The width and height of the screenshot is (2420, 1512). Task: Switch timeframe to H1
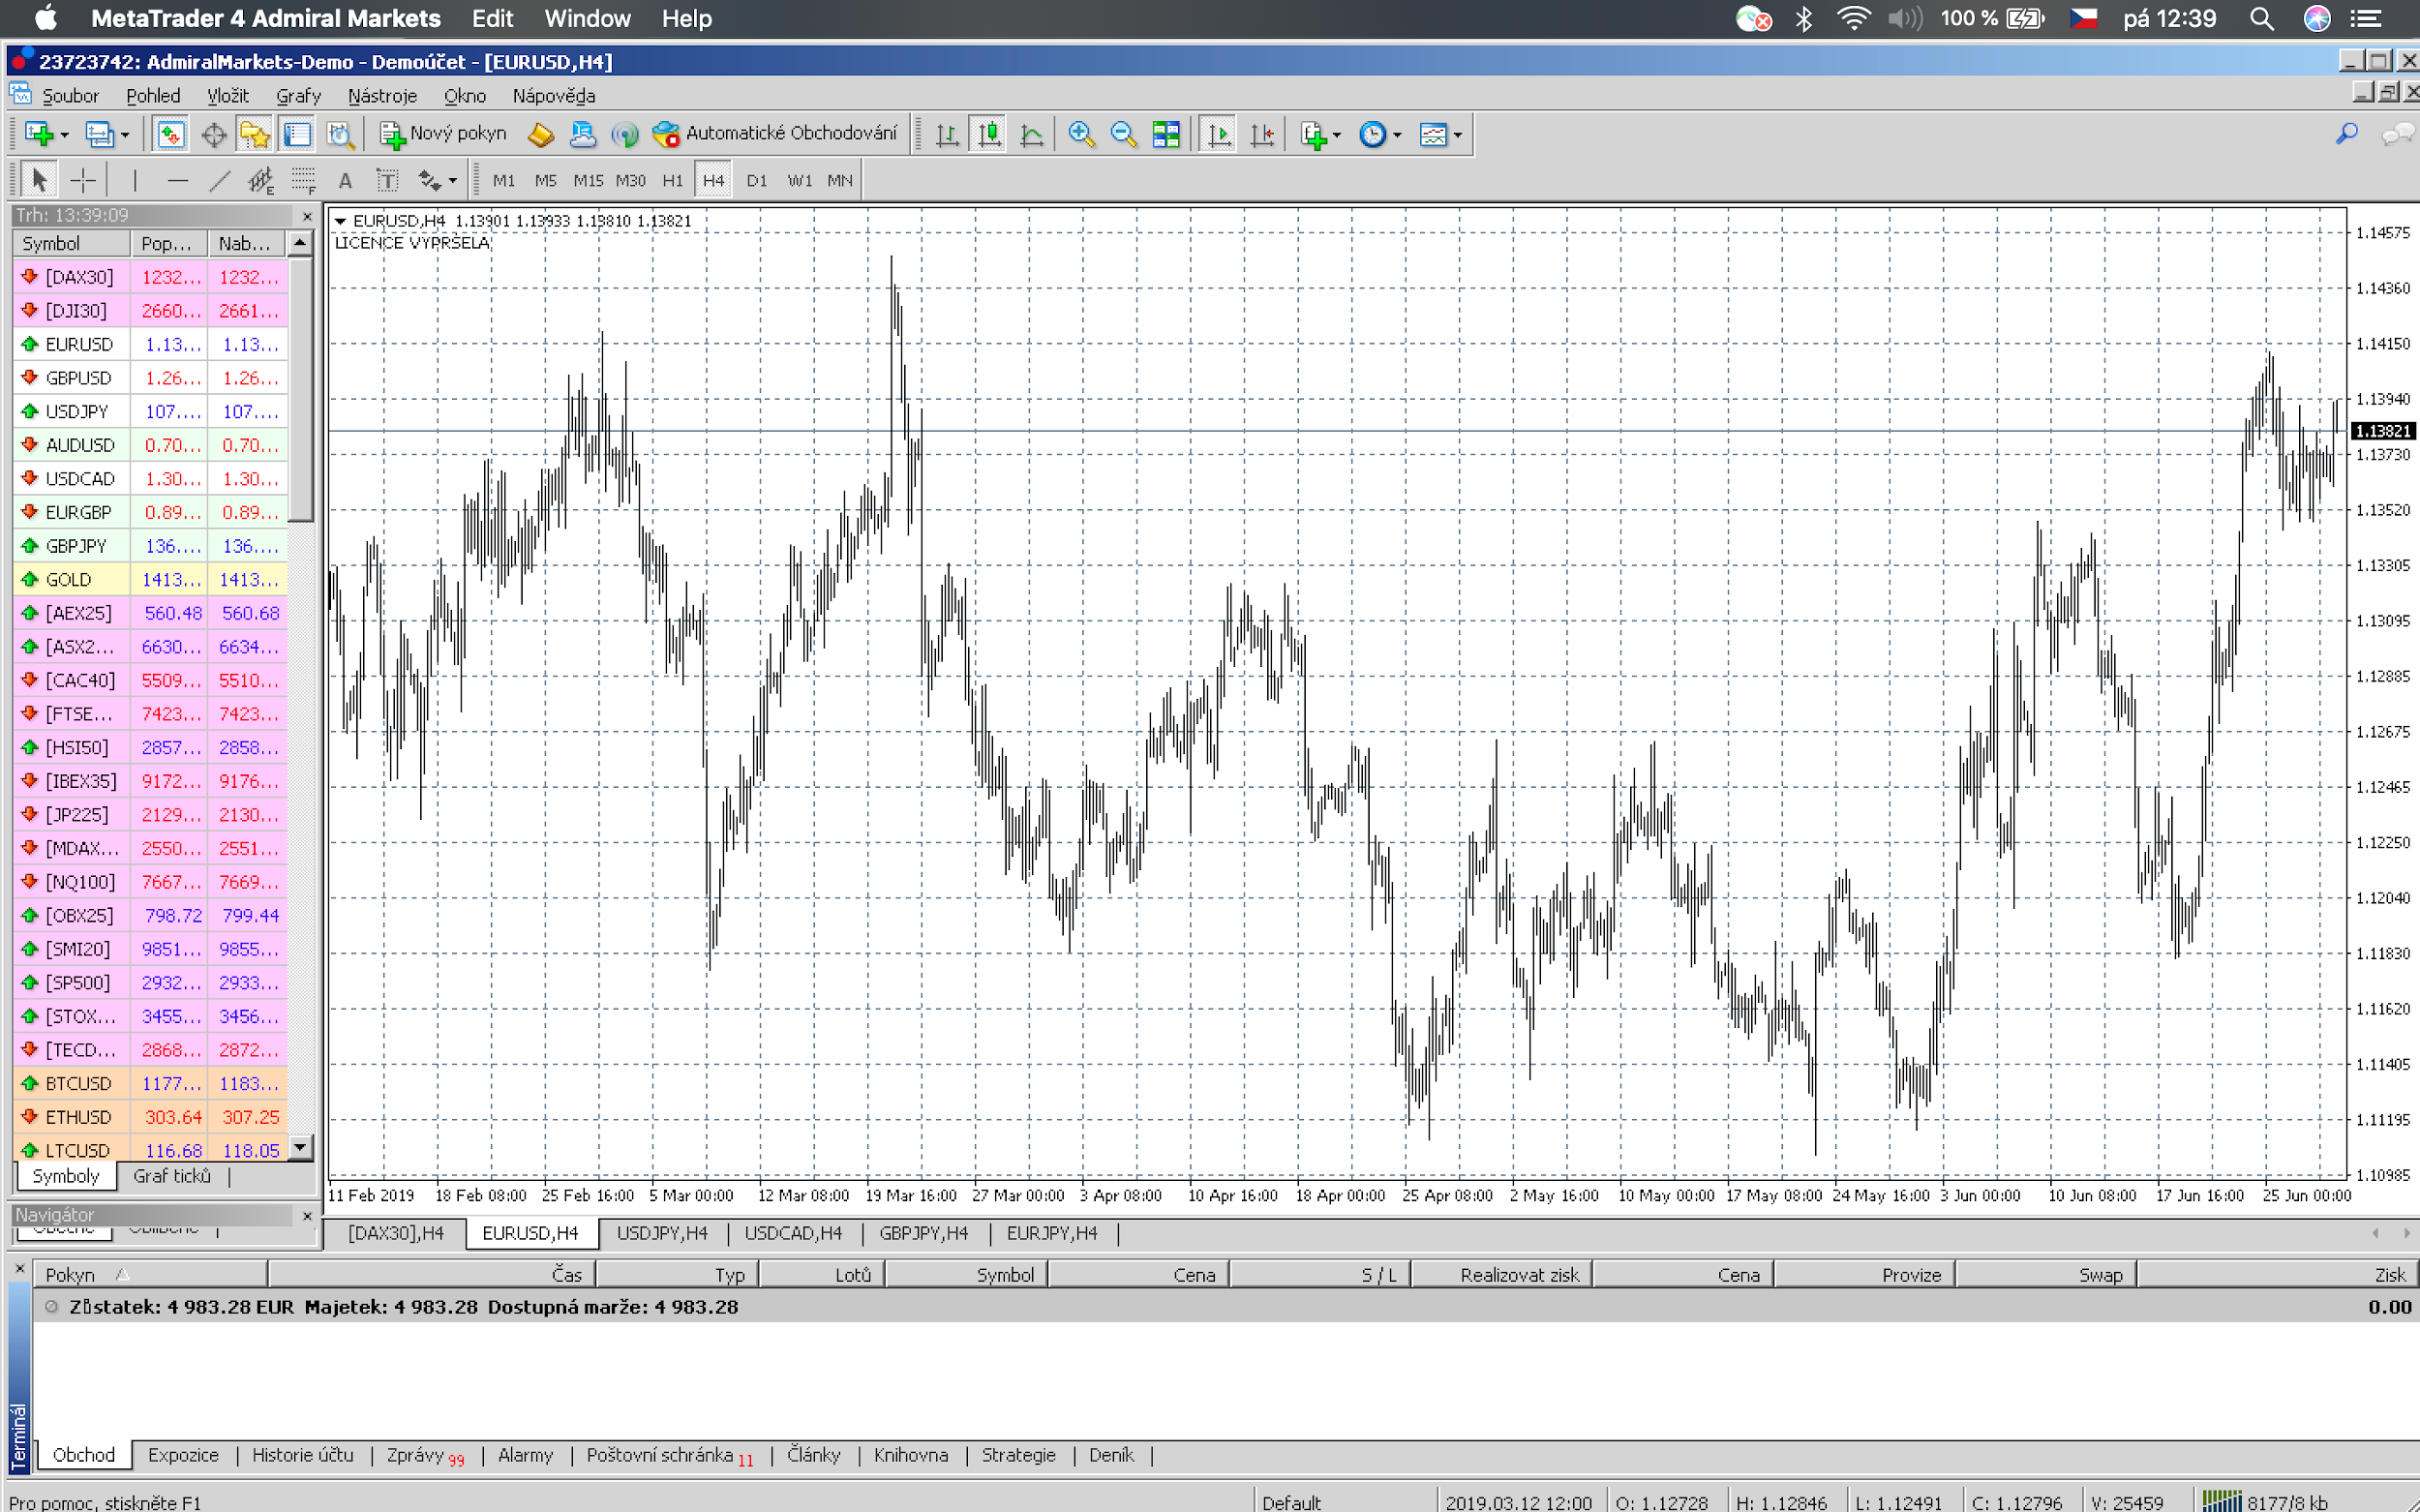point(673,180)
